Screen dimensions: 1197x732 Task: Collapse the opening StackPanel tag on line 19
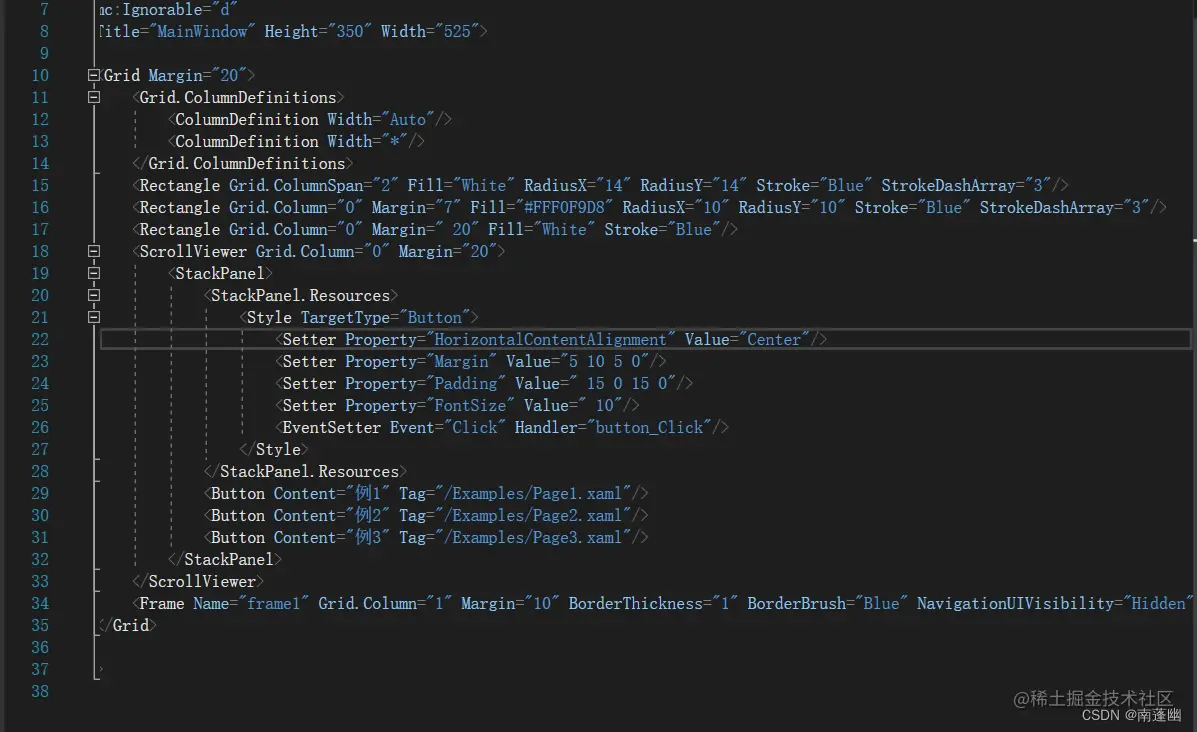(94, 273)
